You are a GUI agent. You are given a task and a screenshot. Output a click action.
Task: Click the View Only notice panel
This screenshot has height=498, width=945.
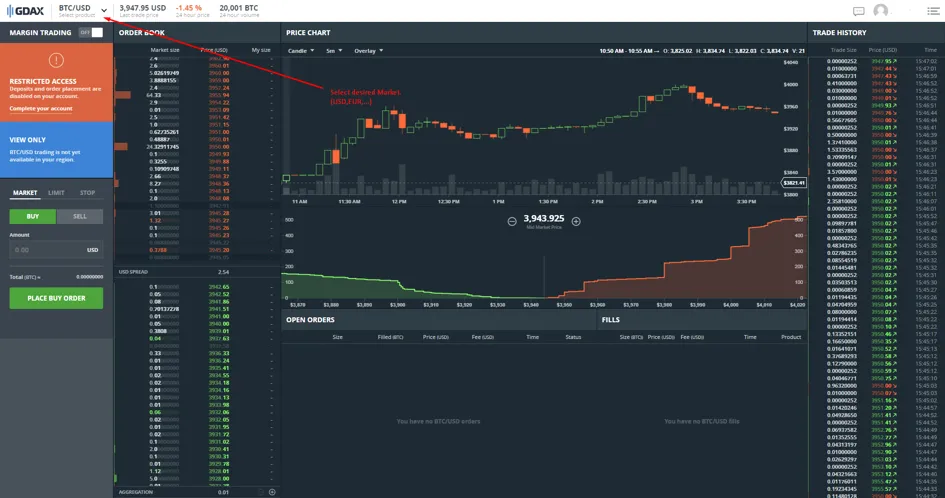56,150
